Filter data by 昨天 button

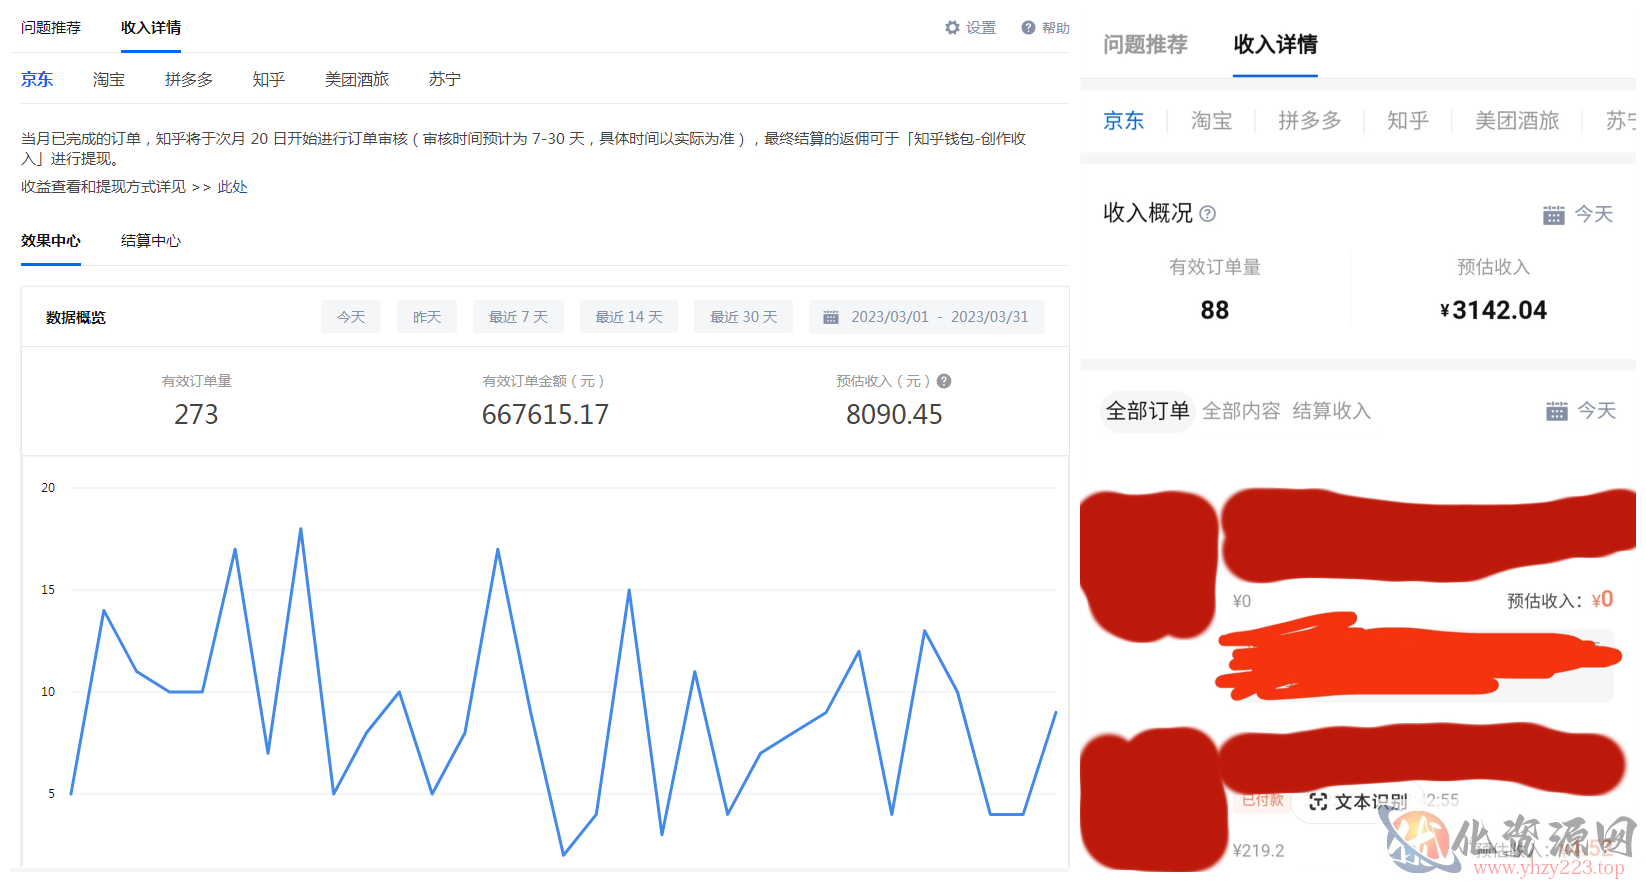427,317
